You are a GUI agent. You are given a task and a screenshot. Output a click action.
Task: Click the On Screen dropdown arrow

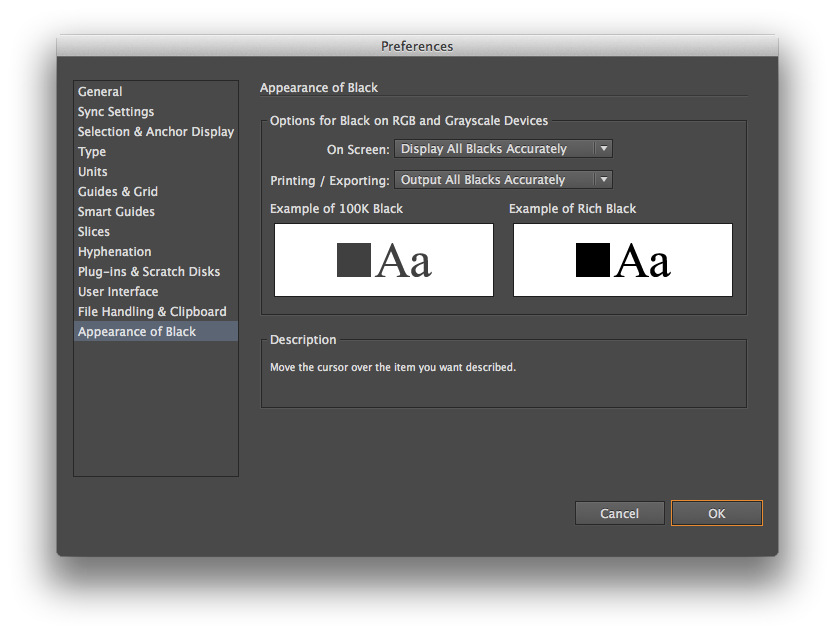(604, 148)
